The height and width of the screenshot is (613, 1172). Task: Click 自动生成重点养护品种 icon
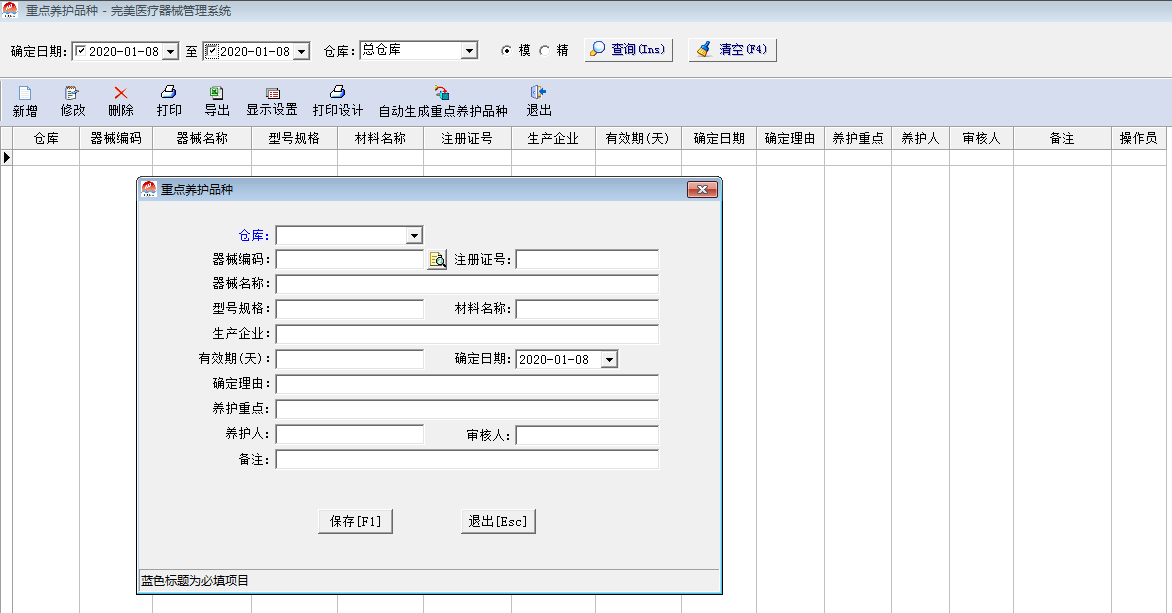coord(442,93)
